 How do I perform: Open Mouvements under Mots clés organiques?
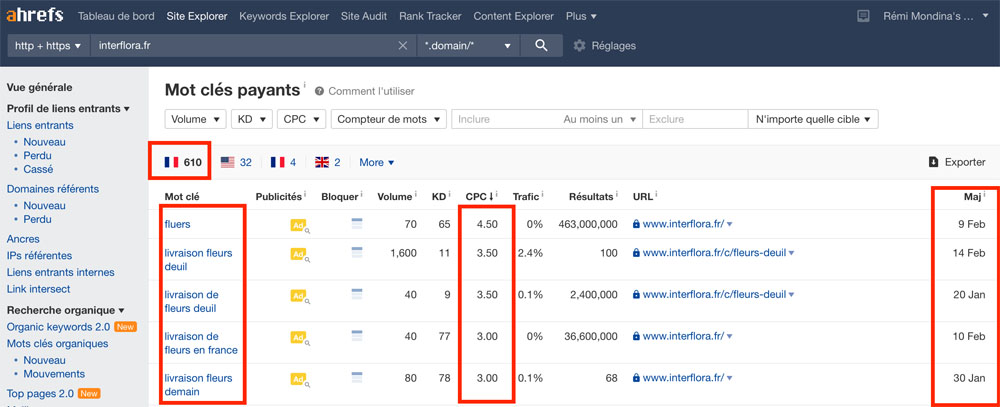point(54,374)
